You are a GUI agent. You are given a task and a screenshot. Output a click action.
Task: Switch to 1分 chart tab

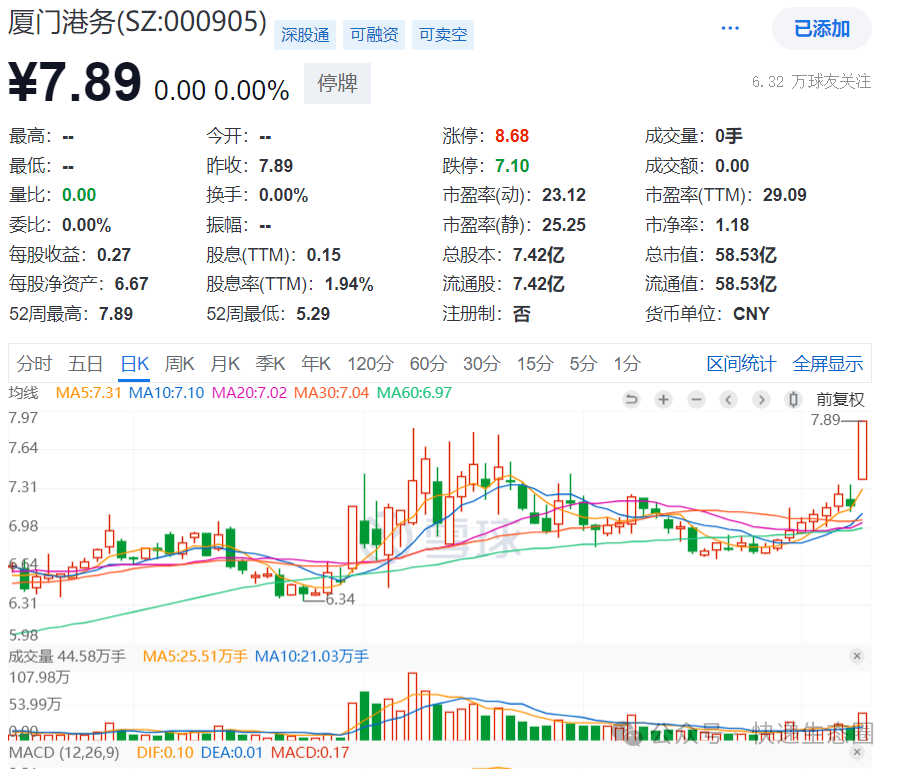coord(627,363)
